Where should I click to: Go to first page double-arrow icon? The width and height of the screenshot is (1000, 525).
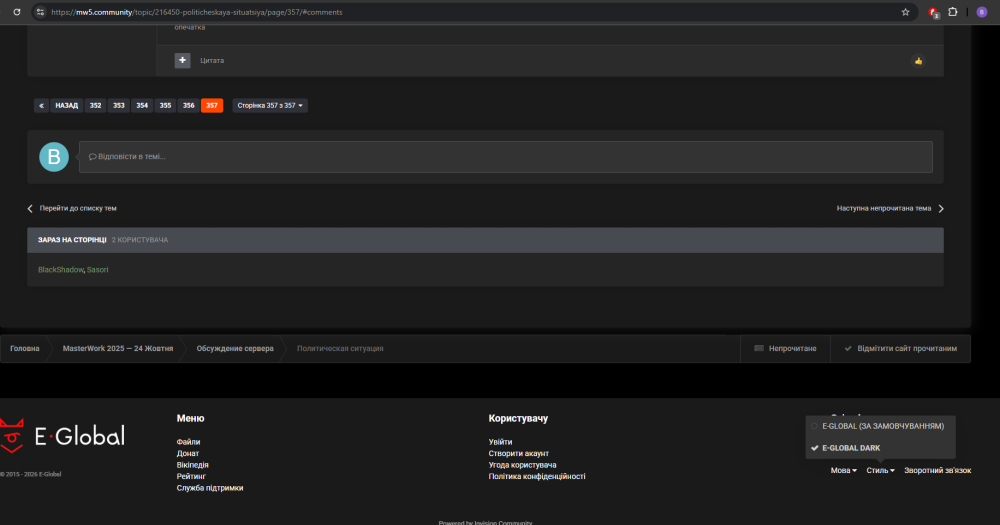pyautogui.click(x=41, y=105)
